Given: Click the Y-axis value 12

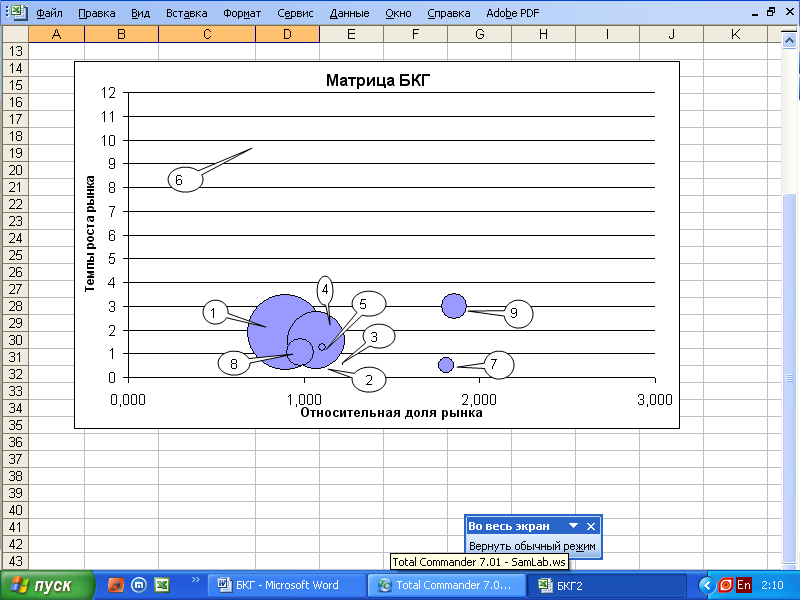Looking at the screenshot, I should (109, 93).
